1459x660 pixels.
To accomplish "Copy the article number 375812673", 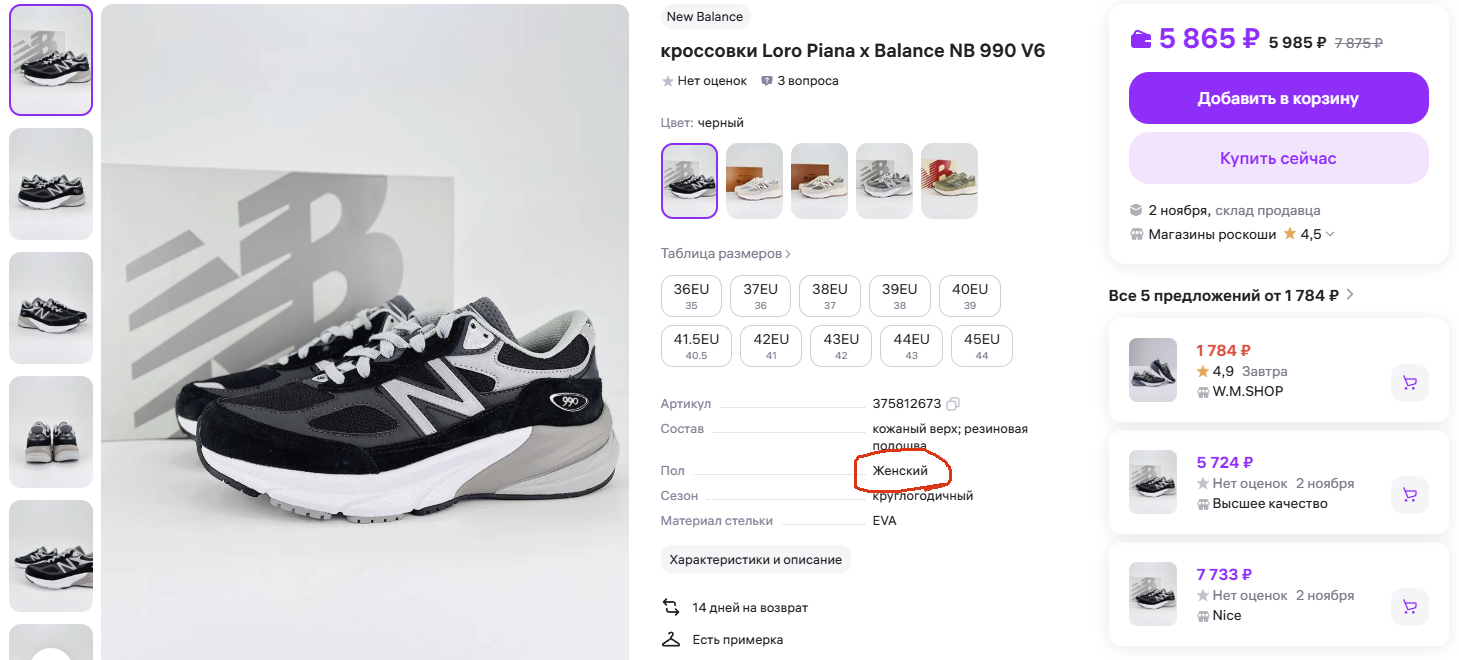I will click(953, 404).
